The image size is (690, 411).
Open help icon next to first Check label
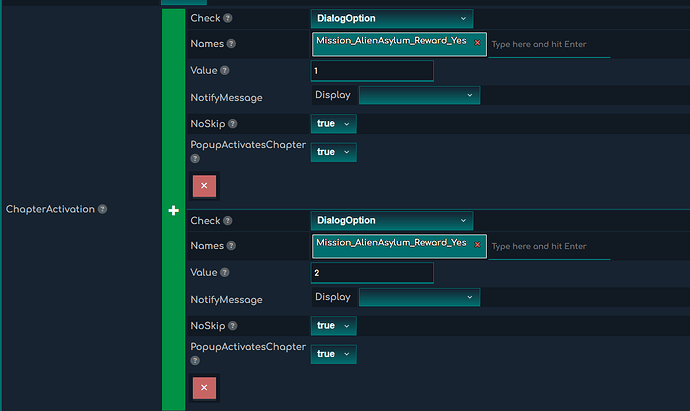[x=228, y=18]
